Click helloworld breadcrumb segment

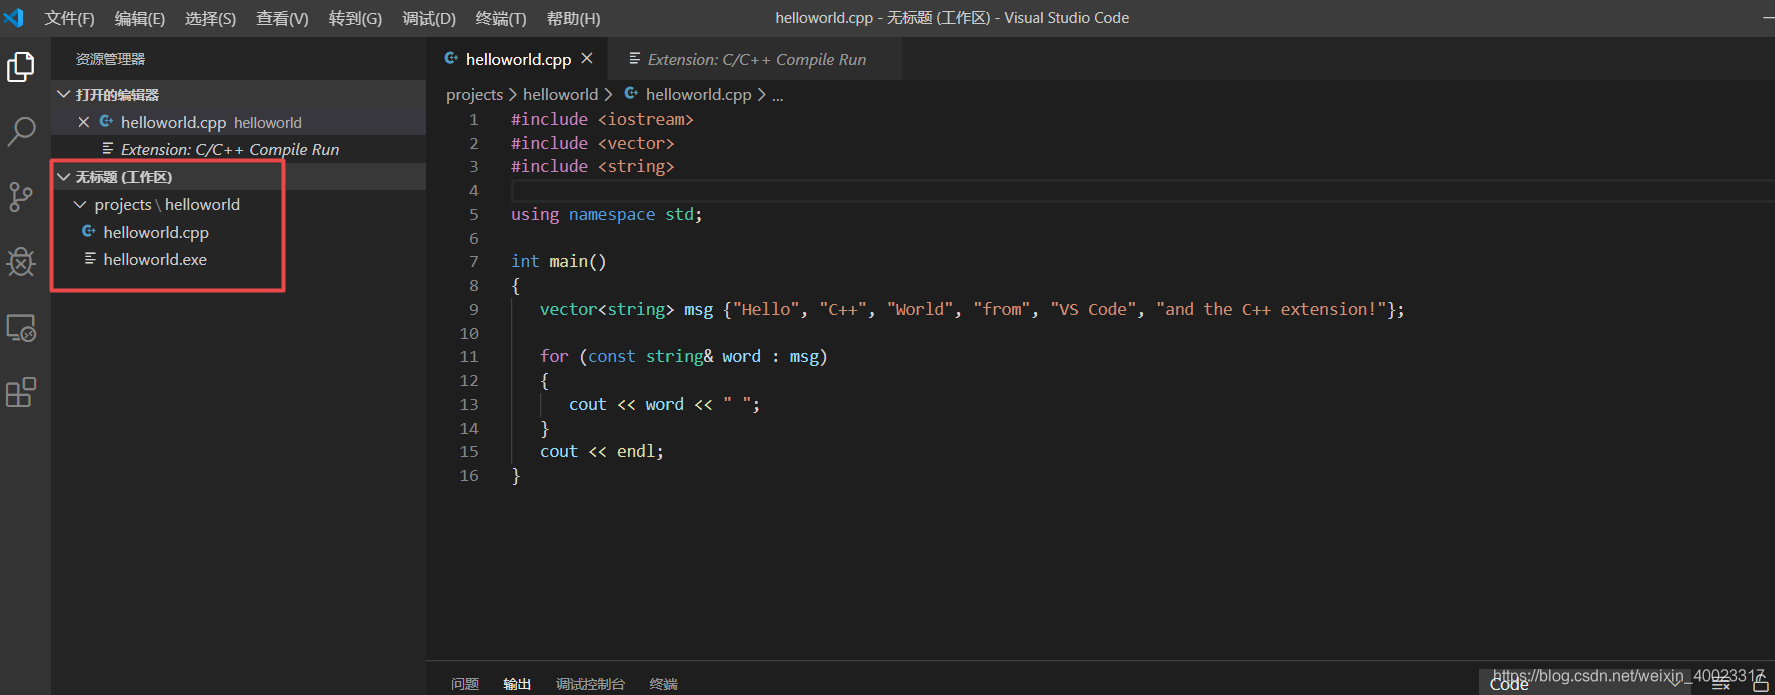click(x=560, y=94)
